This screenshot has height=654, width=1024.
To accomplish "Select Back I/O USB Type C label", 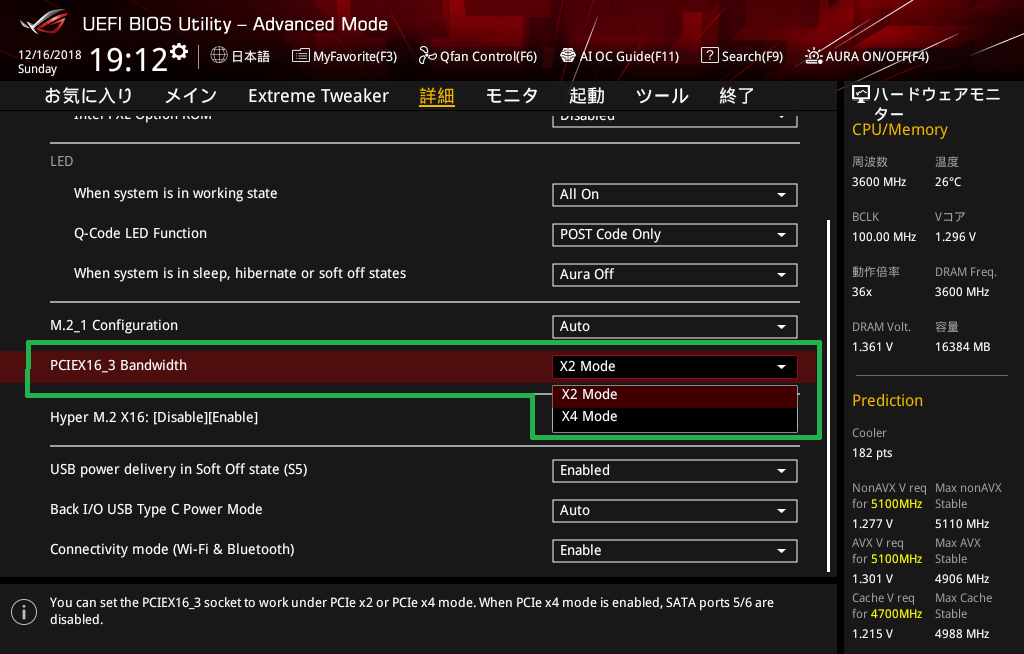I will point(156,509).
